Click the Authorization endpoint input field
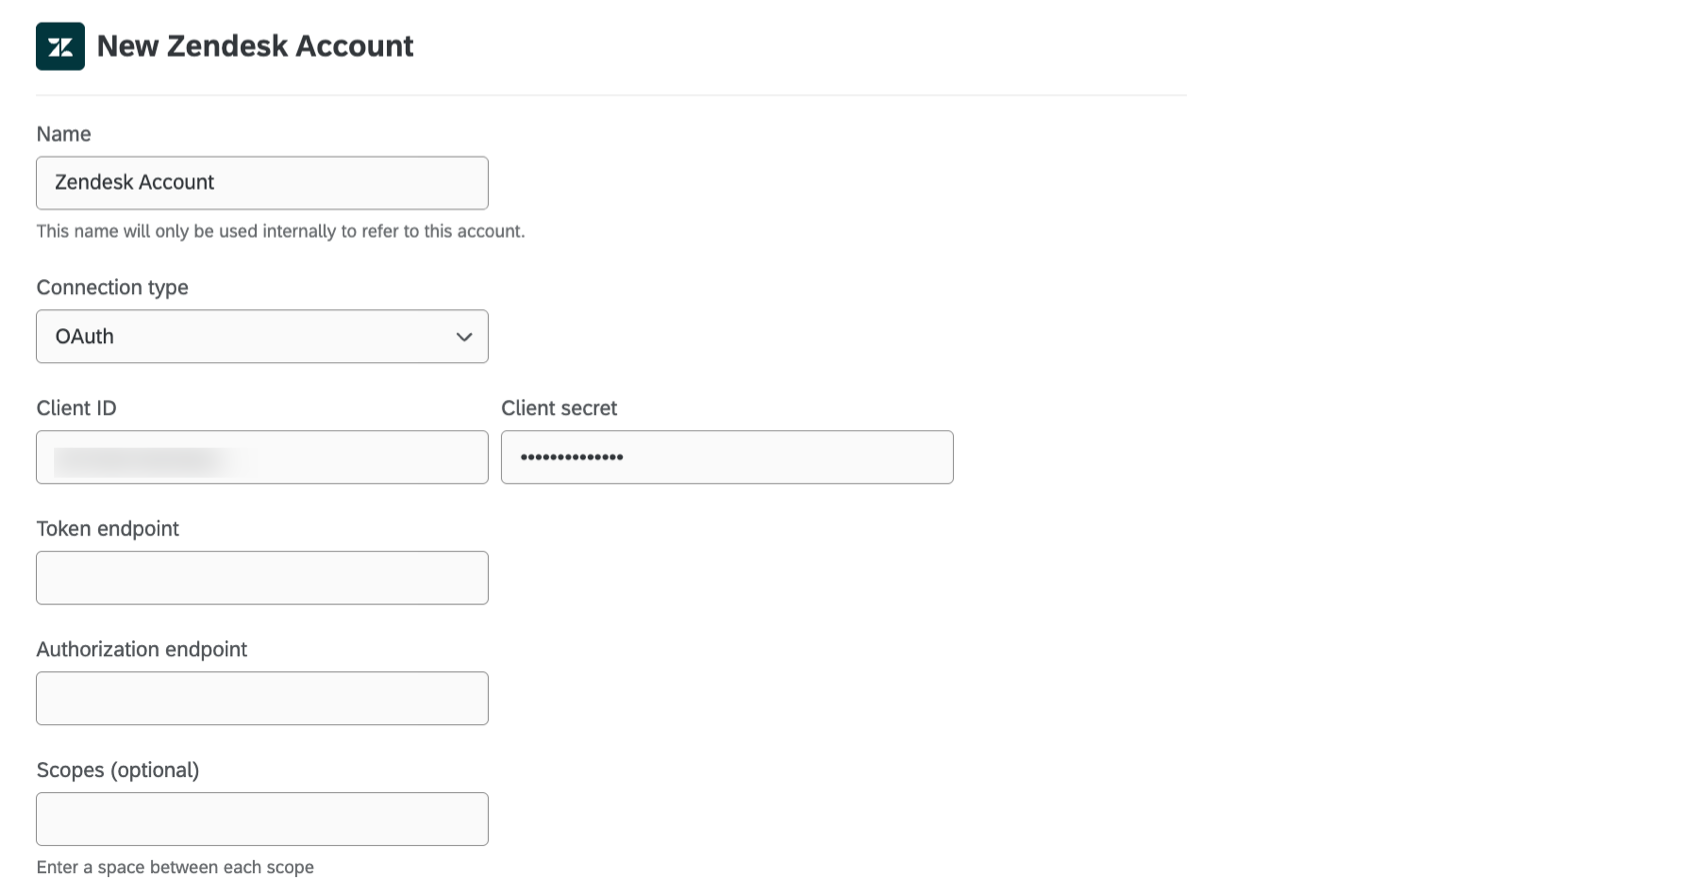 [x=262, y=698]
